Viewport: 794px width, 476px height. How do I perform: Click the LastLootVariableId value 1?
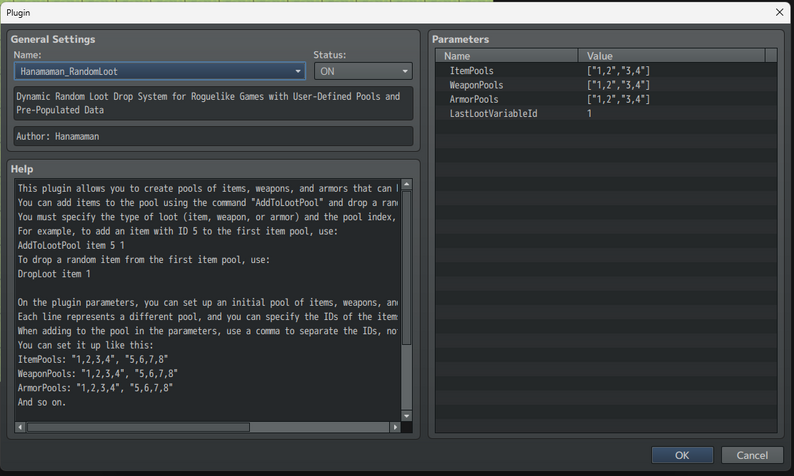(589, 113)
